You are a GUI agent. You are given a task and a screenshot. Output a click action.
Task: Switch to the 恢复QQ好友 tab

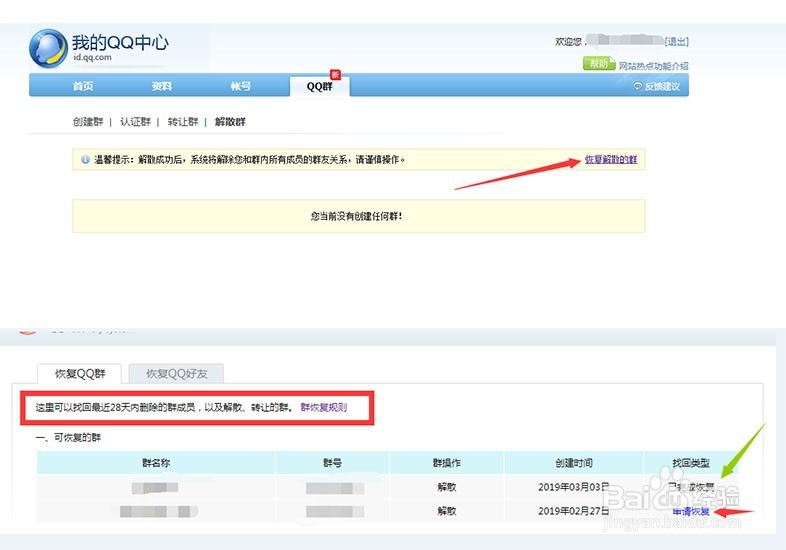point(176,374)
